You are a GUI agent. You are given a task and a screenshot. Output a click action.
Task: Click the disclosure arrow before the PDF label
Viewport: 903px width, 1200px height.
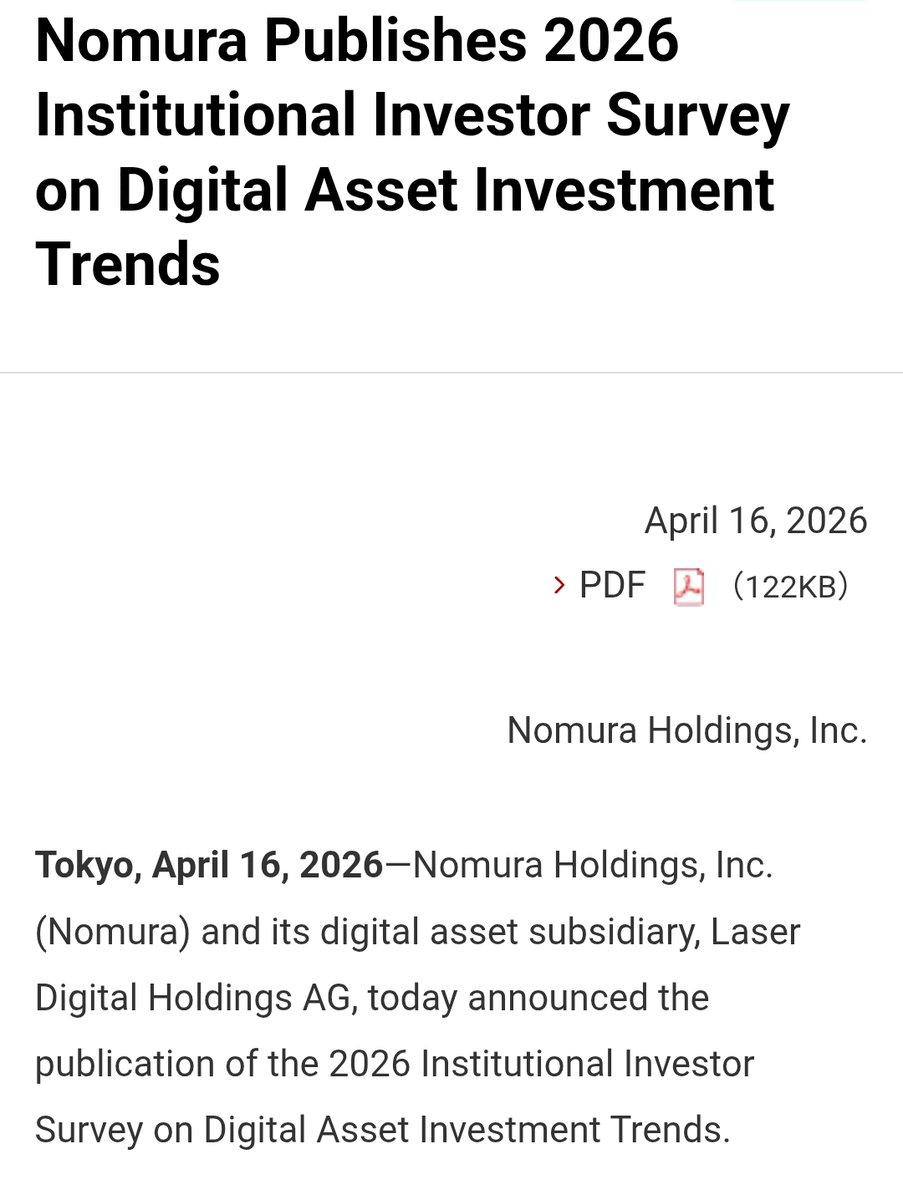point(557,586)
